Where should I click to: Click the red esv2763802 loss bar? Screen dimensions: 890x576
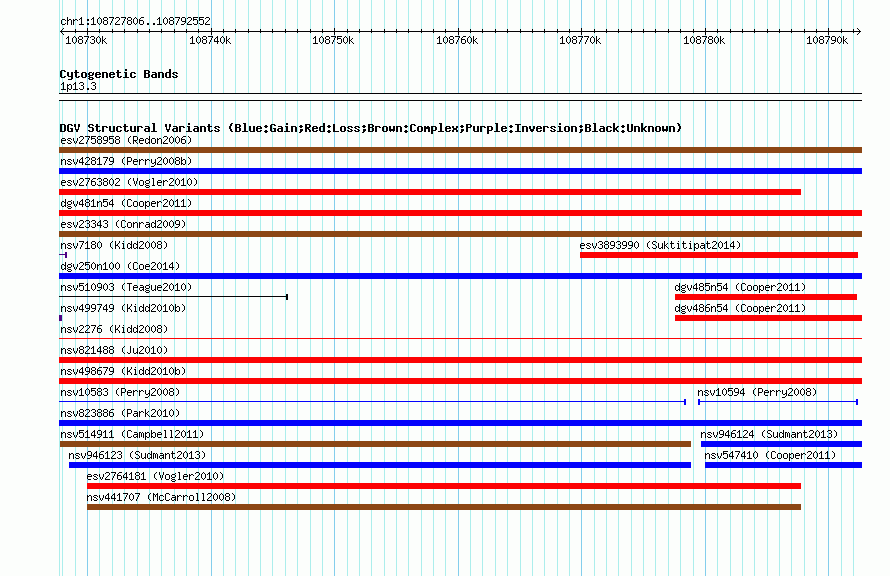pos(430,192)
